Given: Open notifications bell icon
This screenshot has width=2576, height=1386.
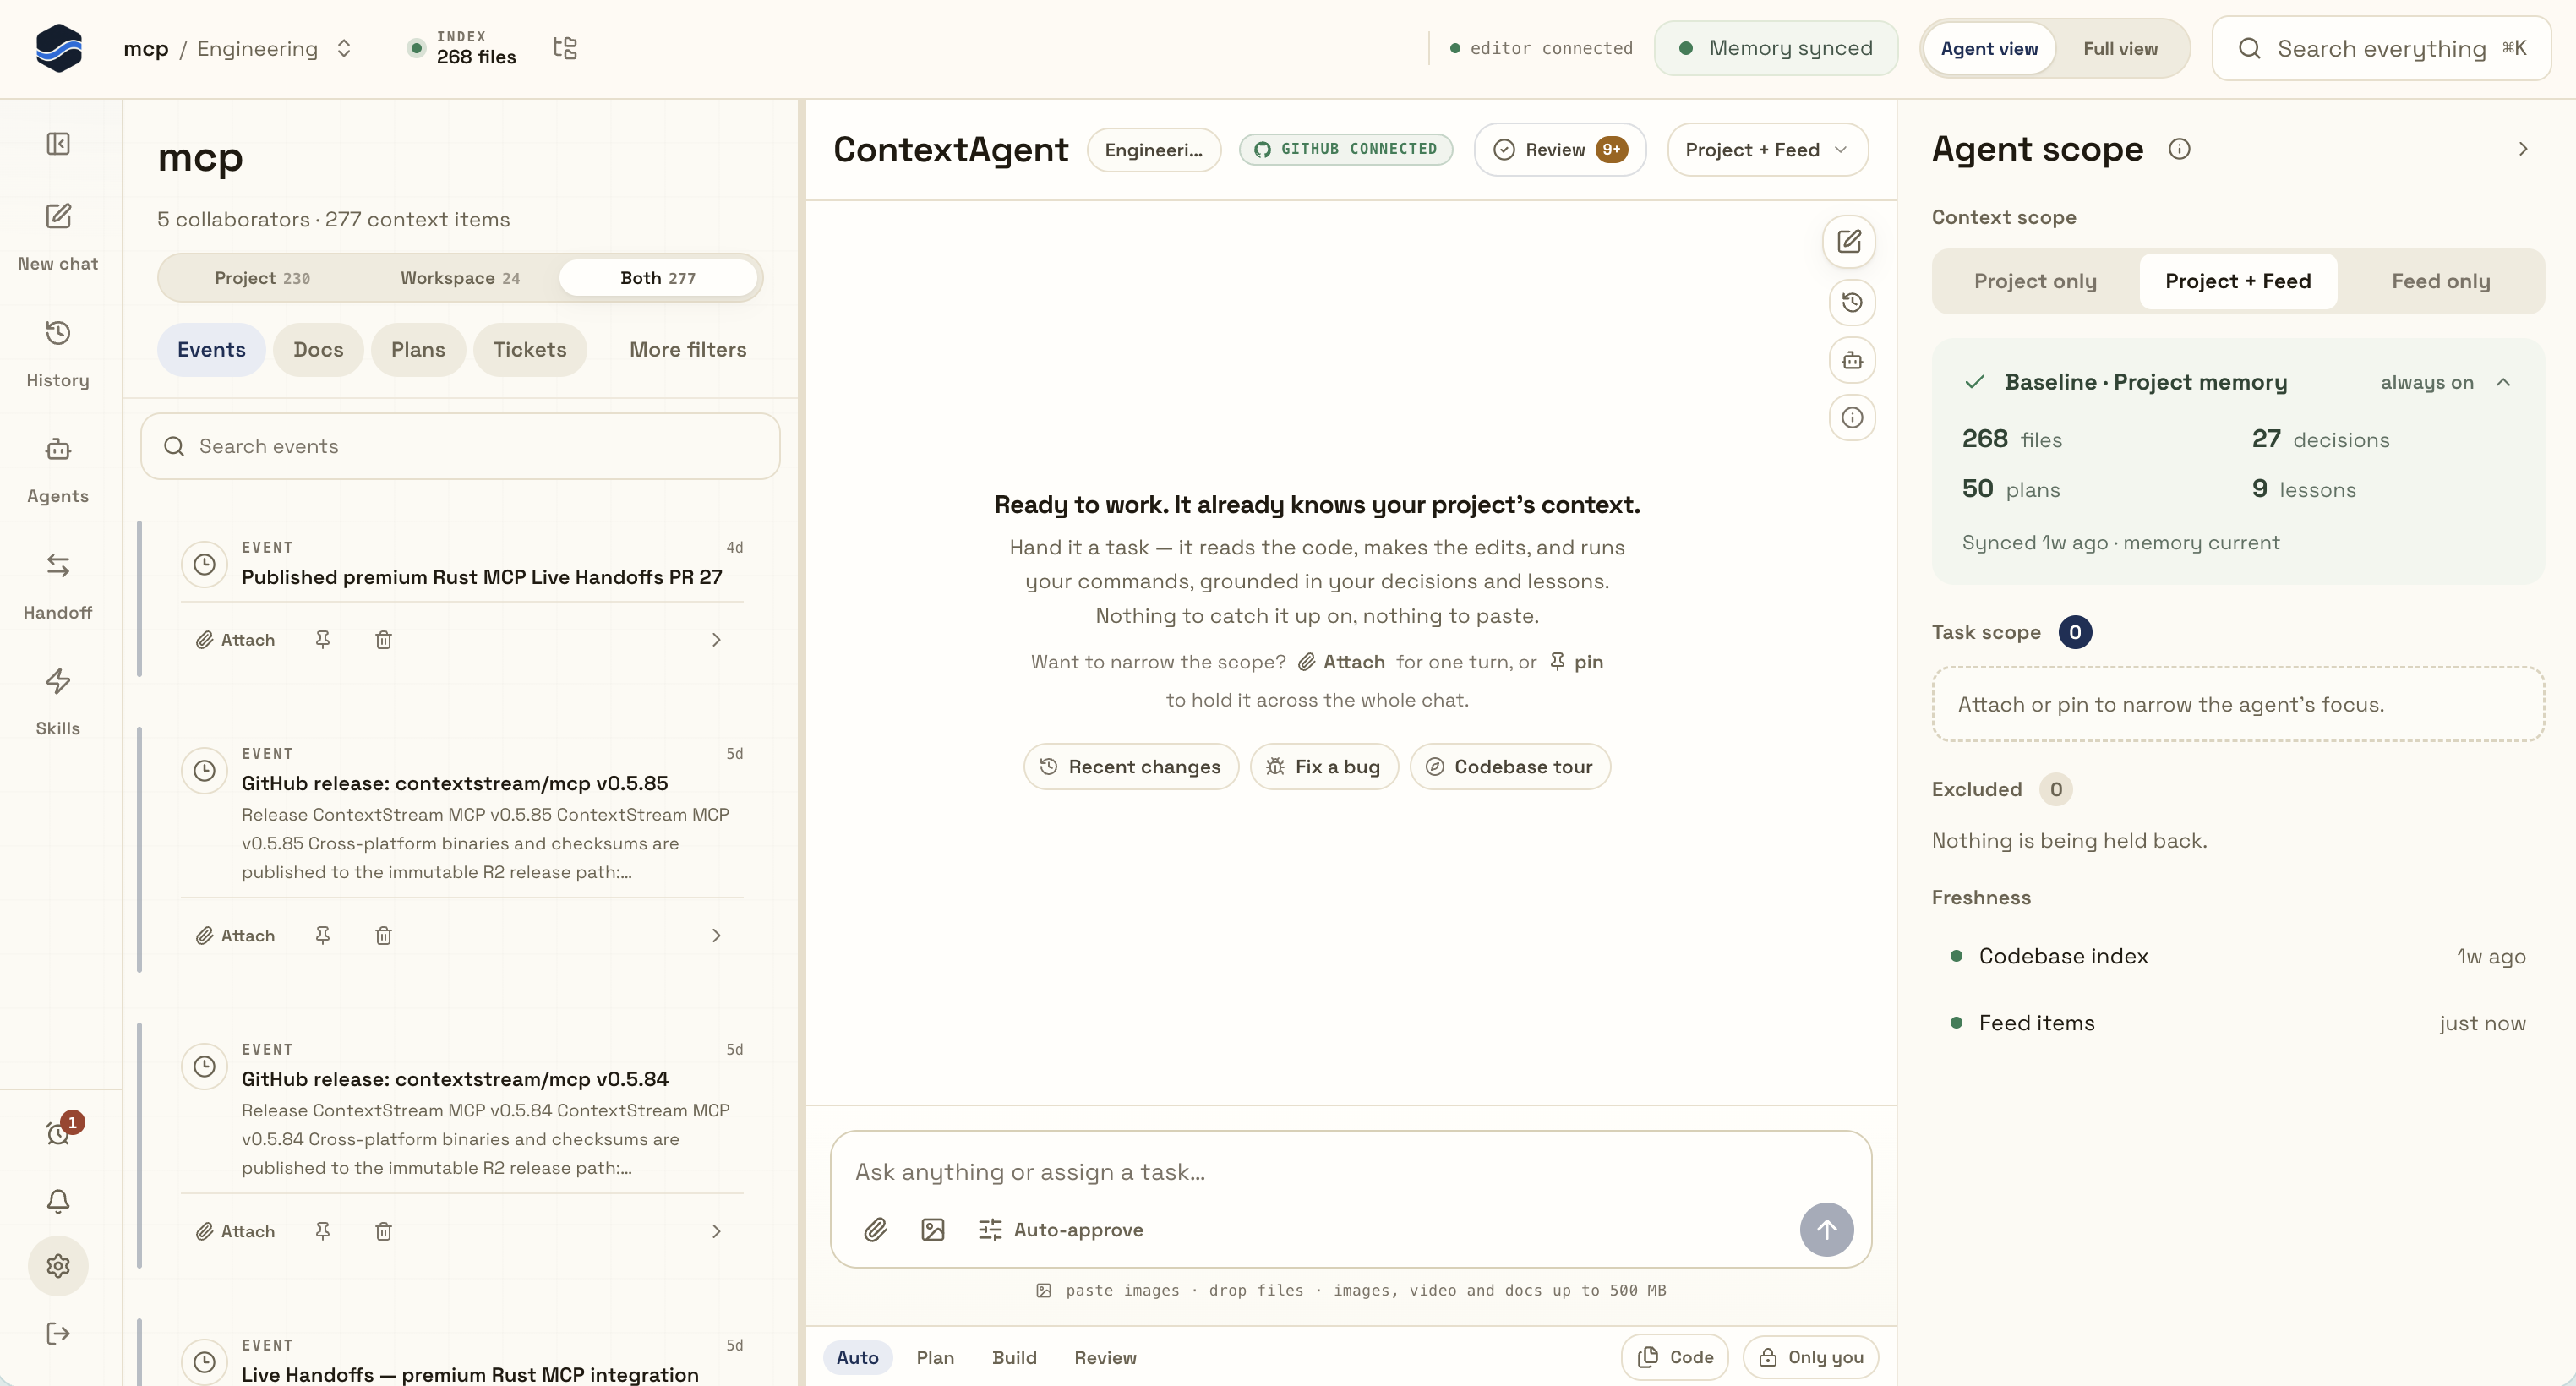Looking at the screenshot, I should [58, 1200].
